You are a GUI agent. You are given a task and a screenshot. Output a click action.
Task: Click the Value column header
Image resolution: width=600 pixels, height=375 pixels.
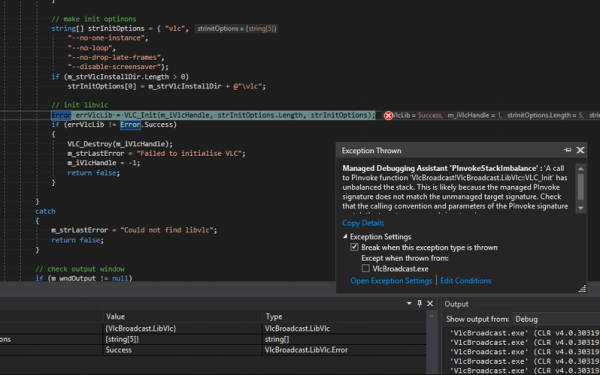pyautogui.click(x=183, y=316)
